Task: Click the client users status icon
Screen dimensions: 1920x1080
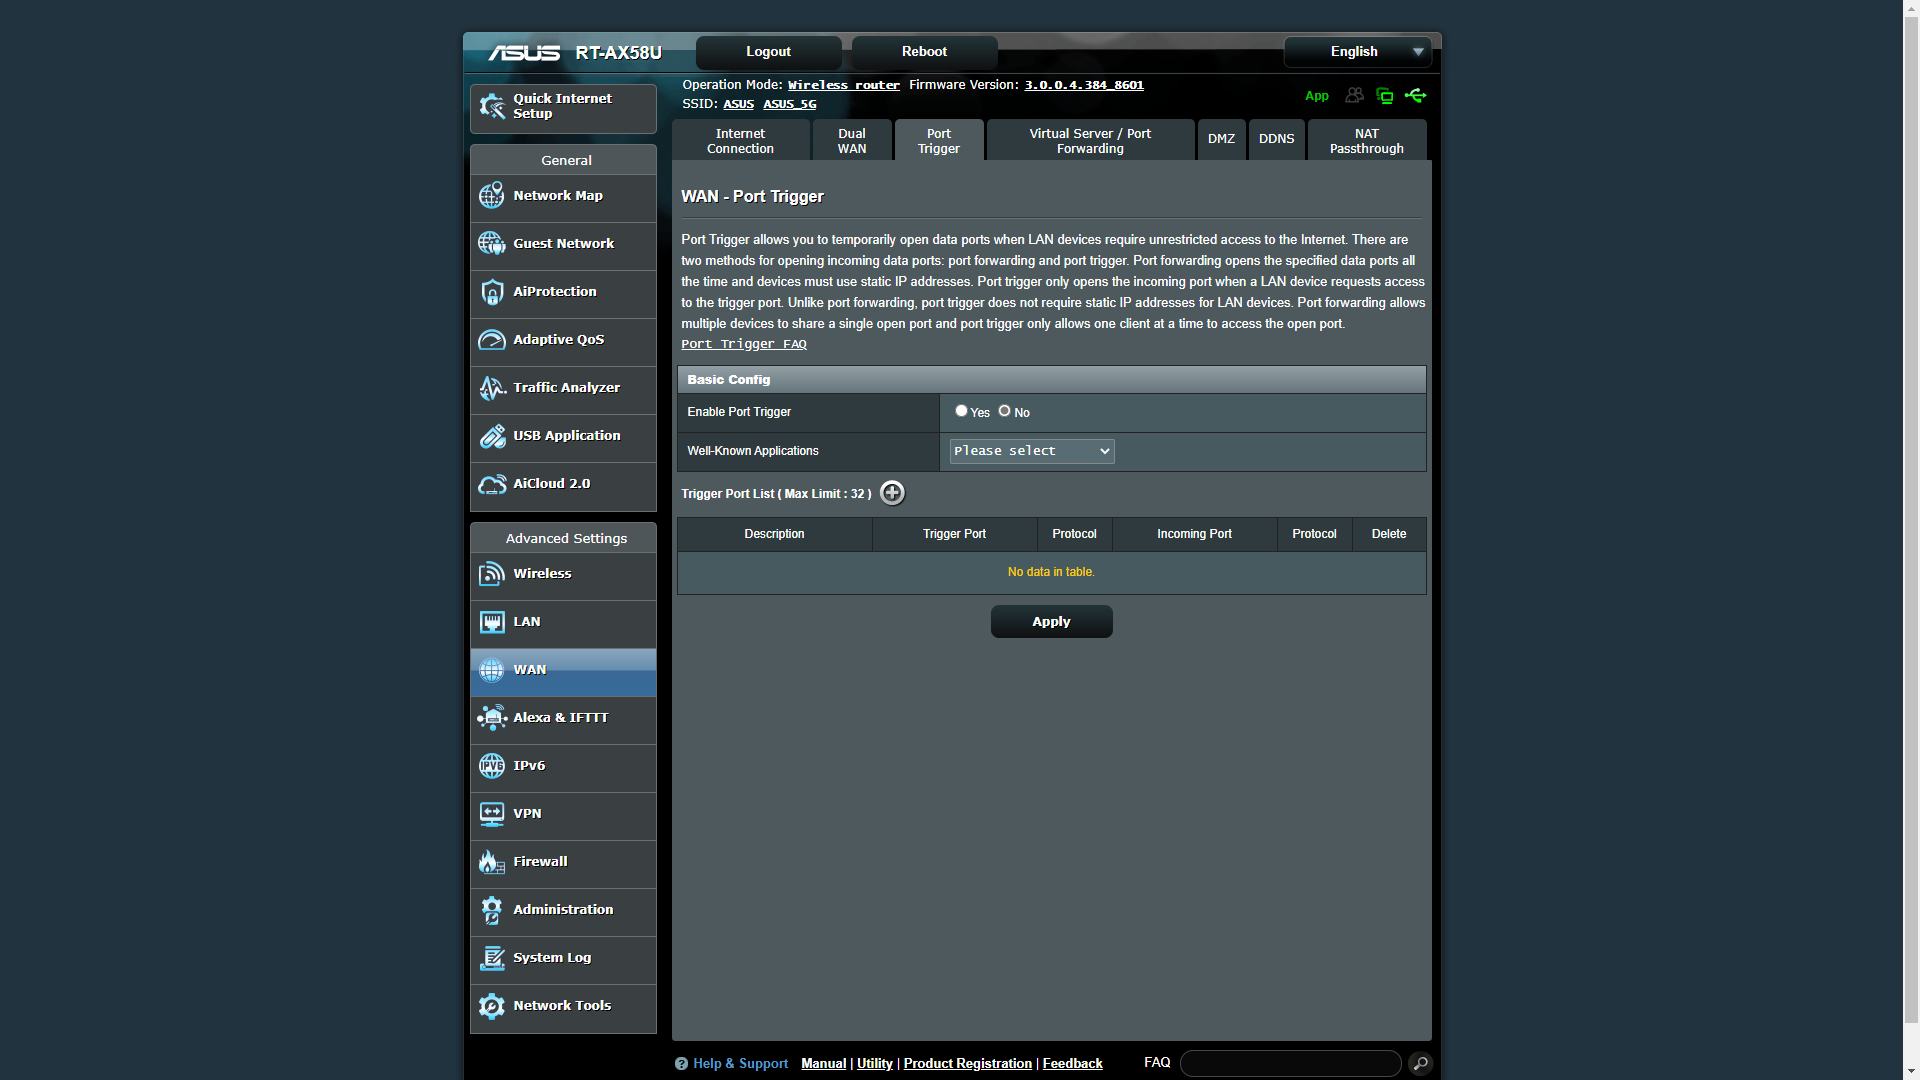Action: point(1354,96)
